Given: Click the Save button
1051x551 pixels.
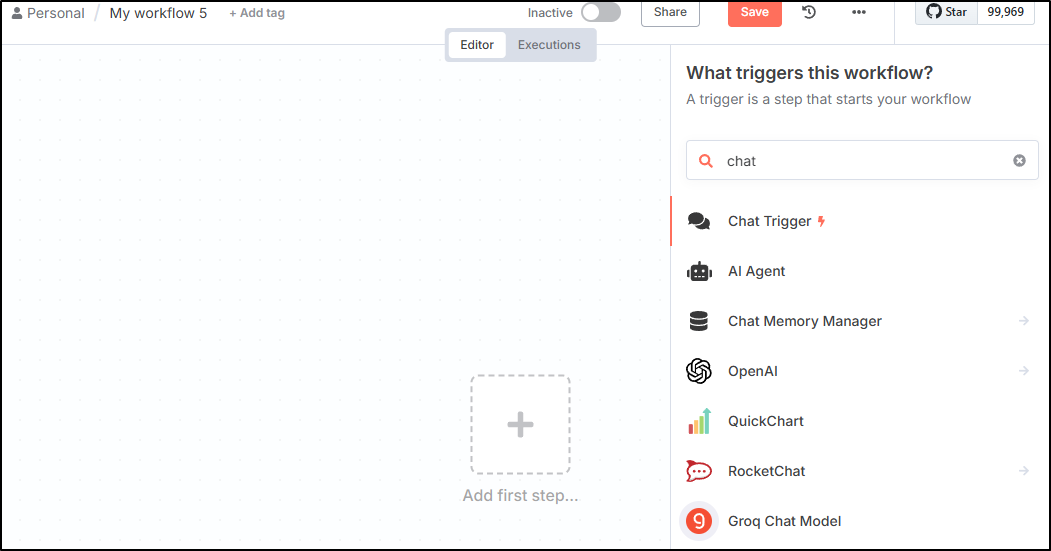Looking at the screenshot, I should pyautogui.click(x=755, y=13).
